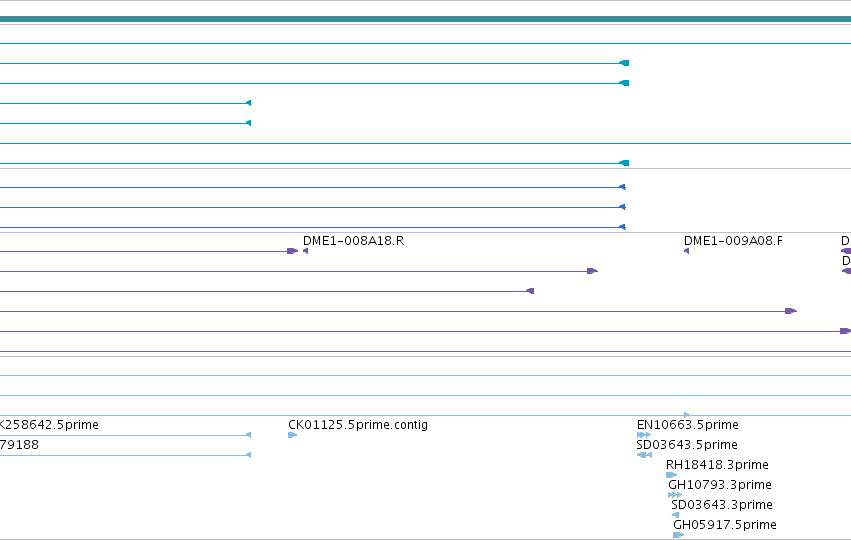The height and width of the screenshot is (540, 851).
Task: Click the marker under SD03643.3prime
Action: (676, 515)
